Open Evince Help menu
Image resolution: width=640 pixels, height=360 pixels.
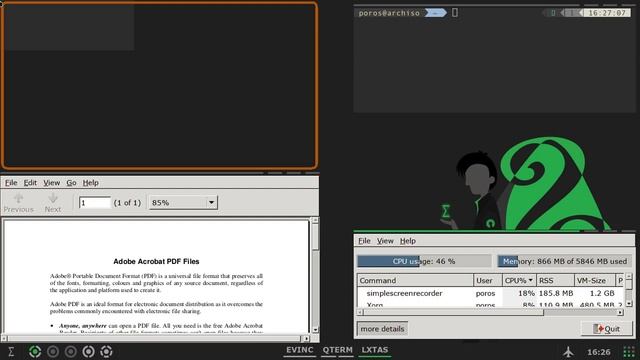[91, 182]
